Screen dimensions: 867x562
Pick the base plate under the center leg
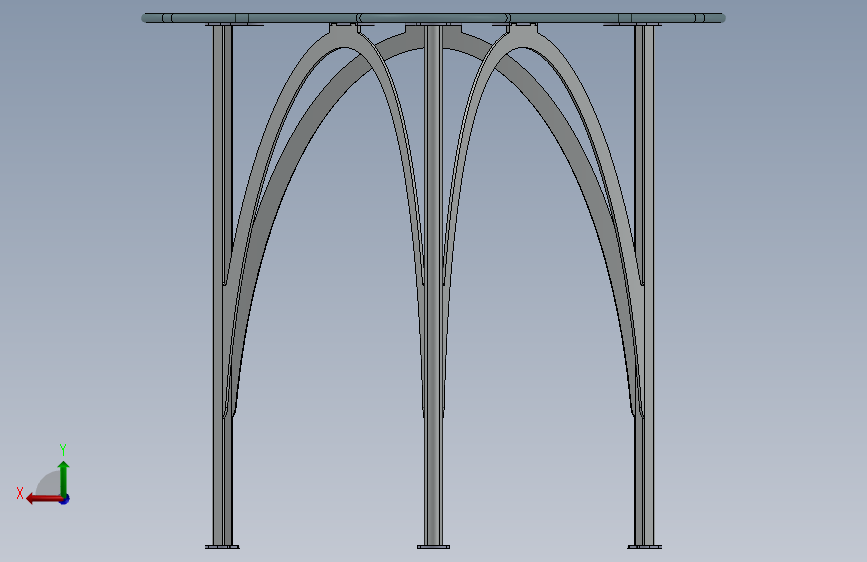coord(433,547)
